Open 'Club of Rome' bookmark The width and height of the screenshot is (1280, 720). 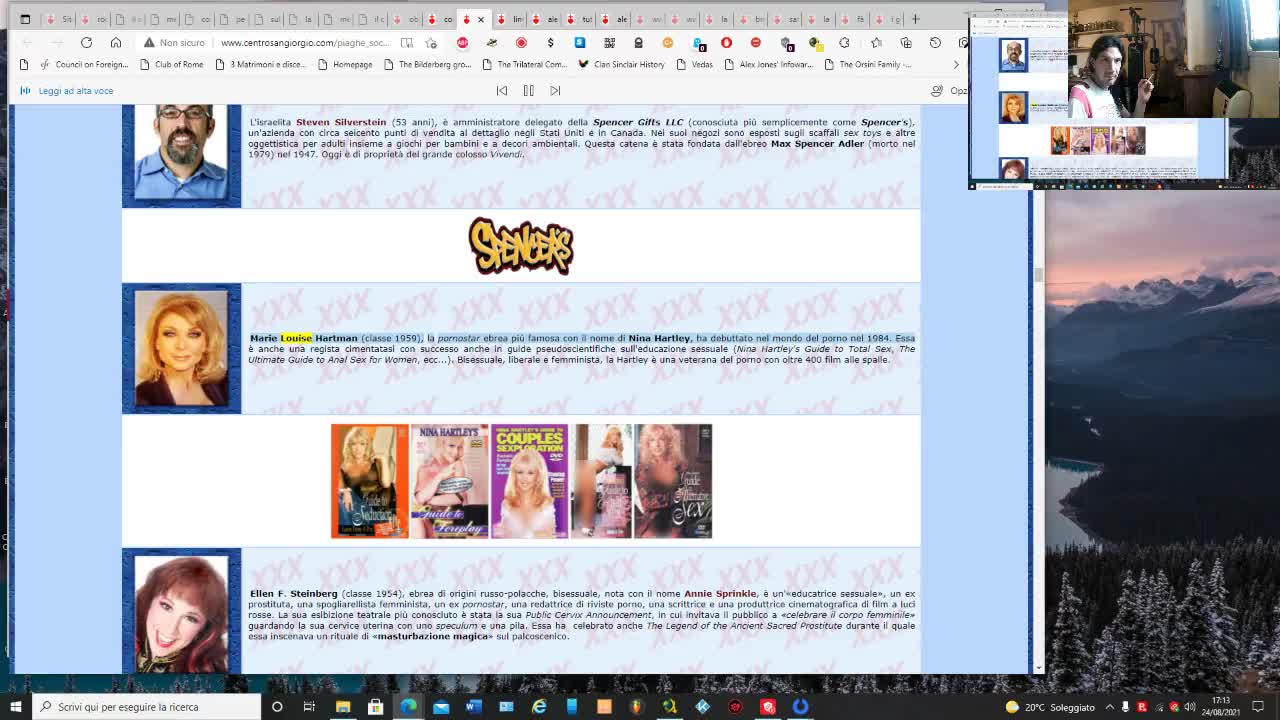[x=171, y=65]
